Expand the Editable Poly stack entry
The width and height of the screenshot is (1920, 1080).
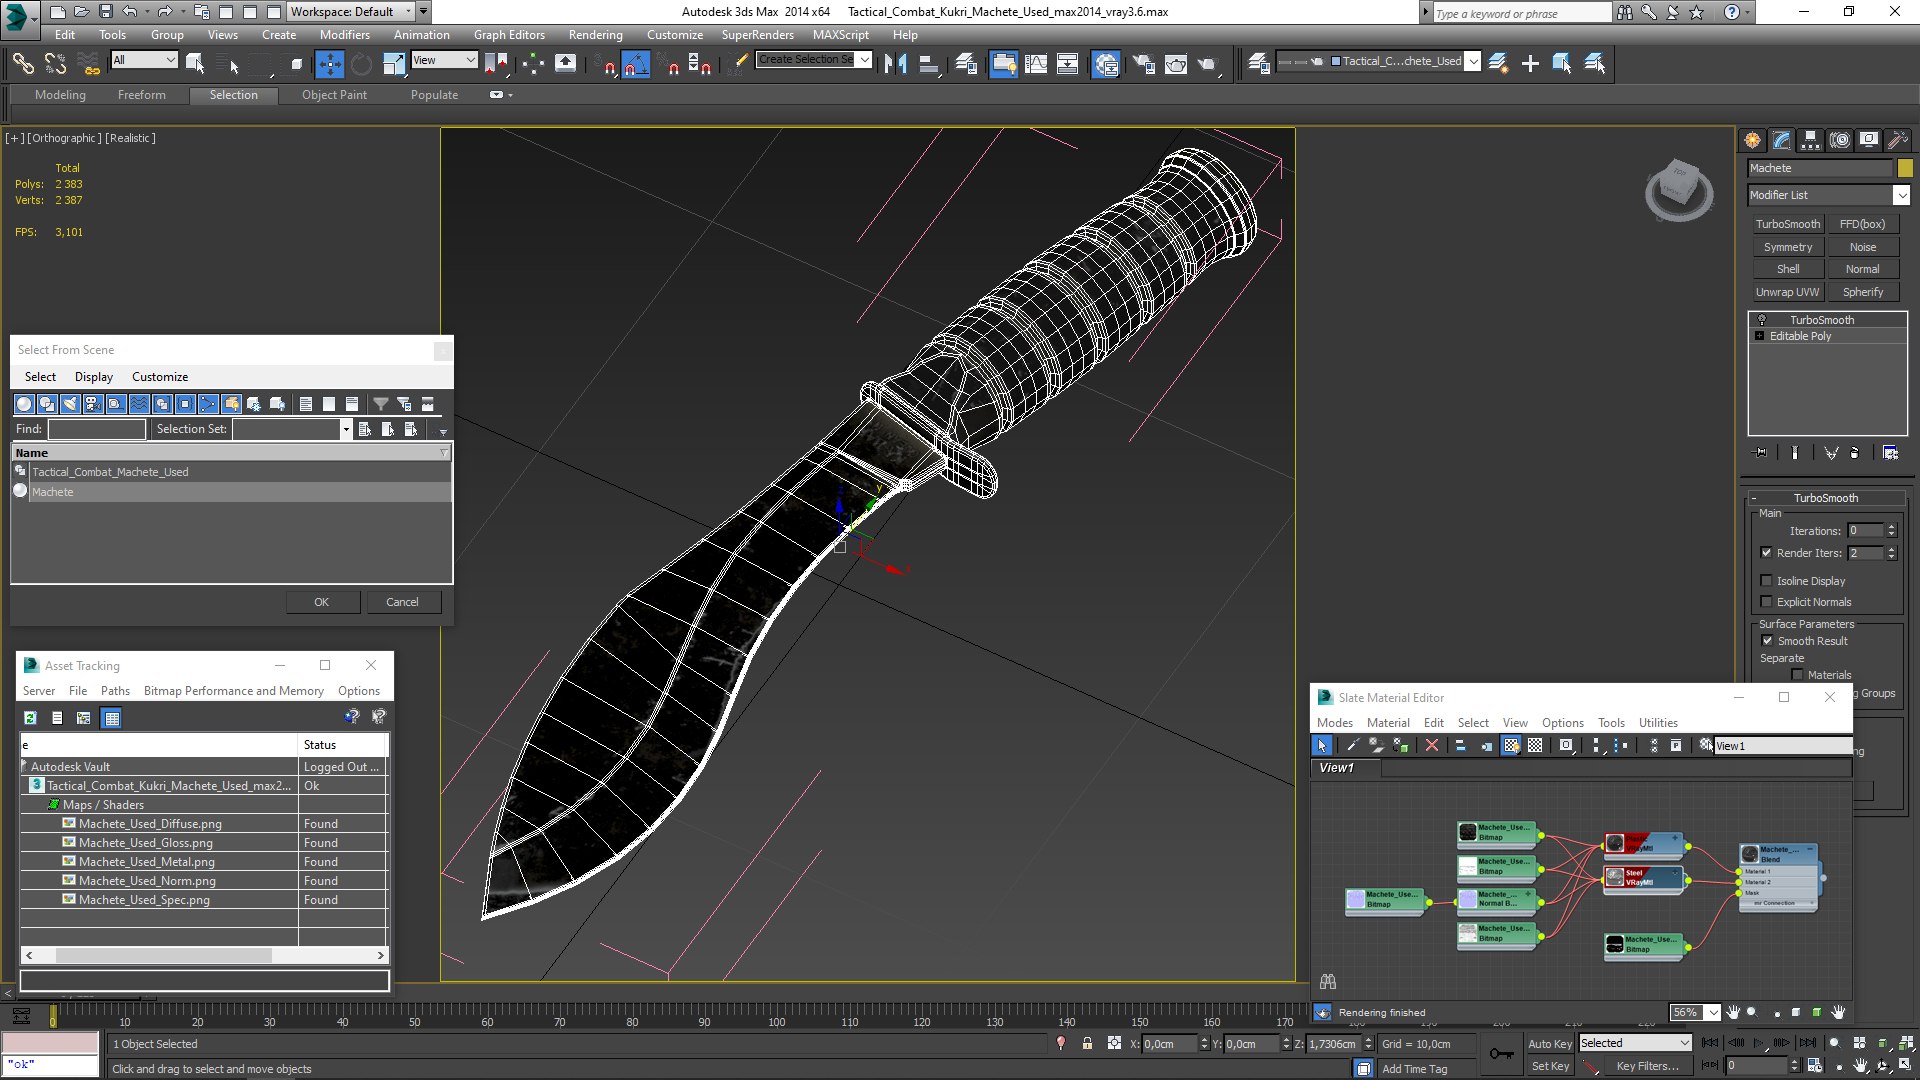1759,336
